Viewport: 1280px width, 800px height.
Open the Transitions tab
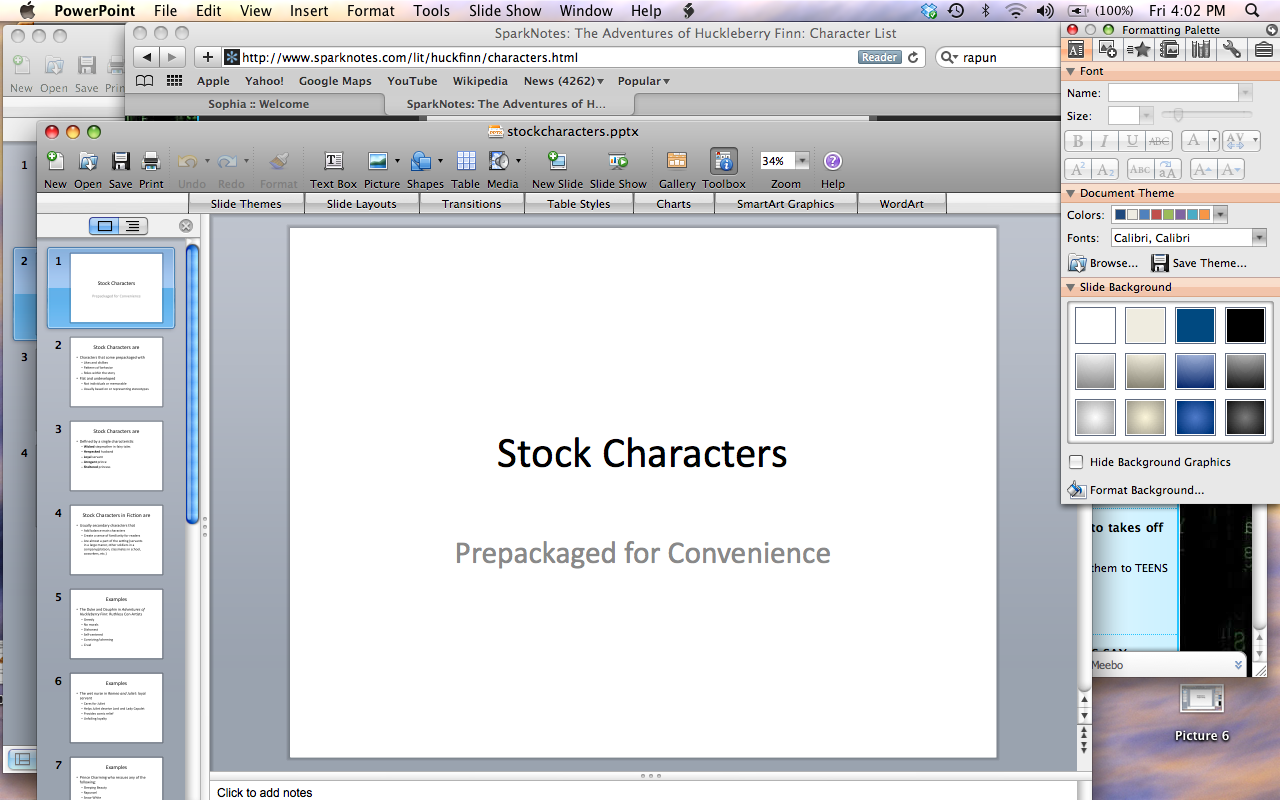point(471,204)
